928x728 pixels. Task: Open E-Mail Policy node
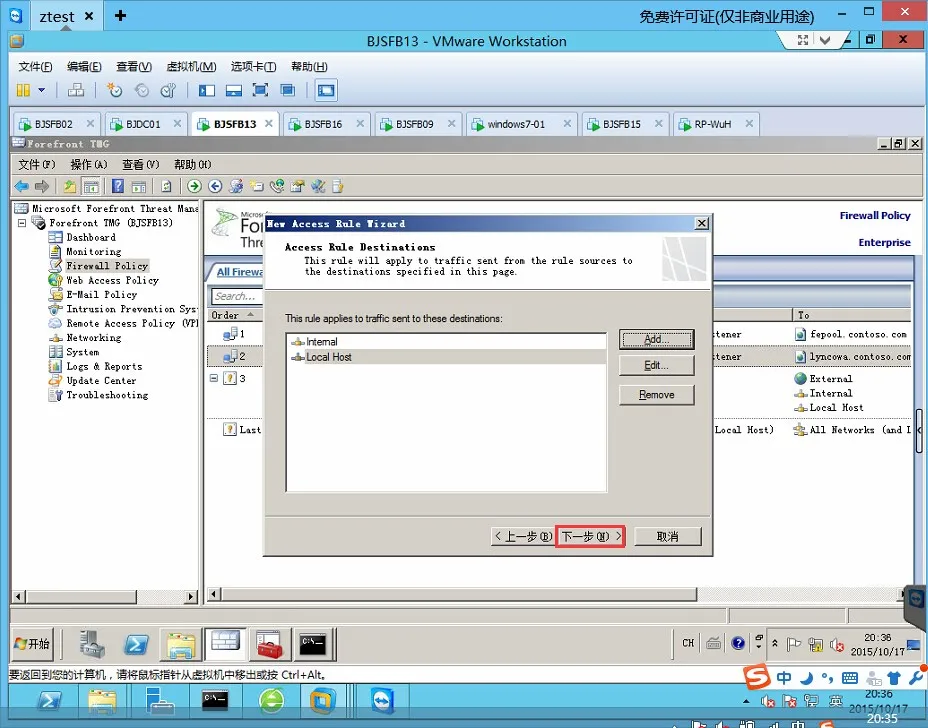point(101,294)
